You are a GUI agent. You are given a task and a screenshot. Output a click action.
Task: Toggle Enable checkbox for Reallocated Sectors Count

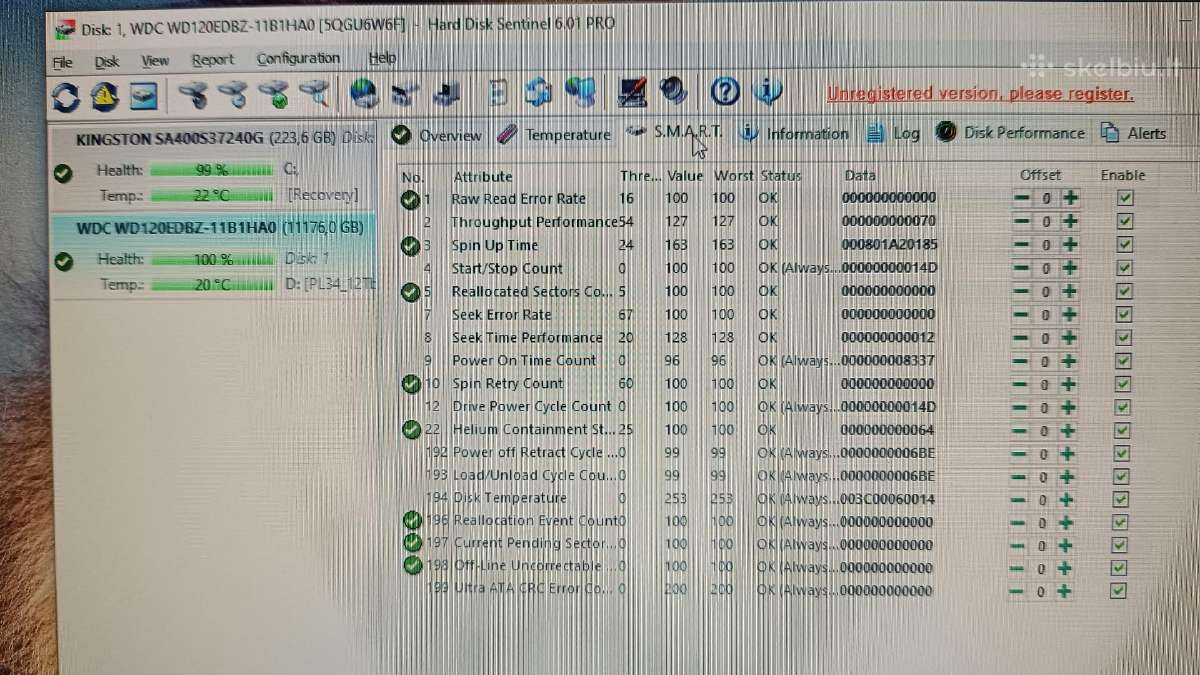pos(1124,291)
